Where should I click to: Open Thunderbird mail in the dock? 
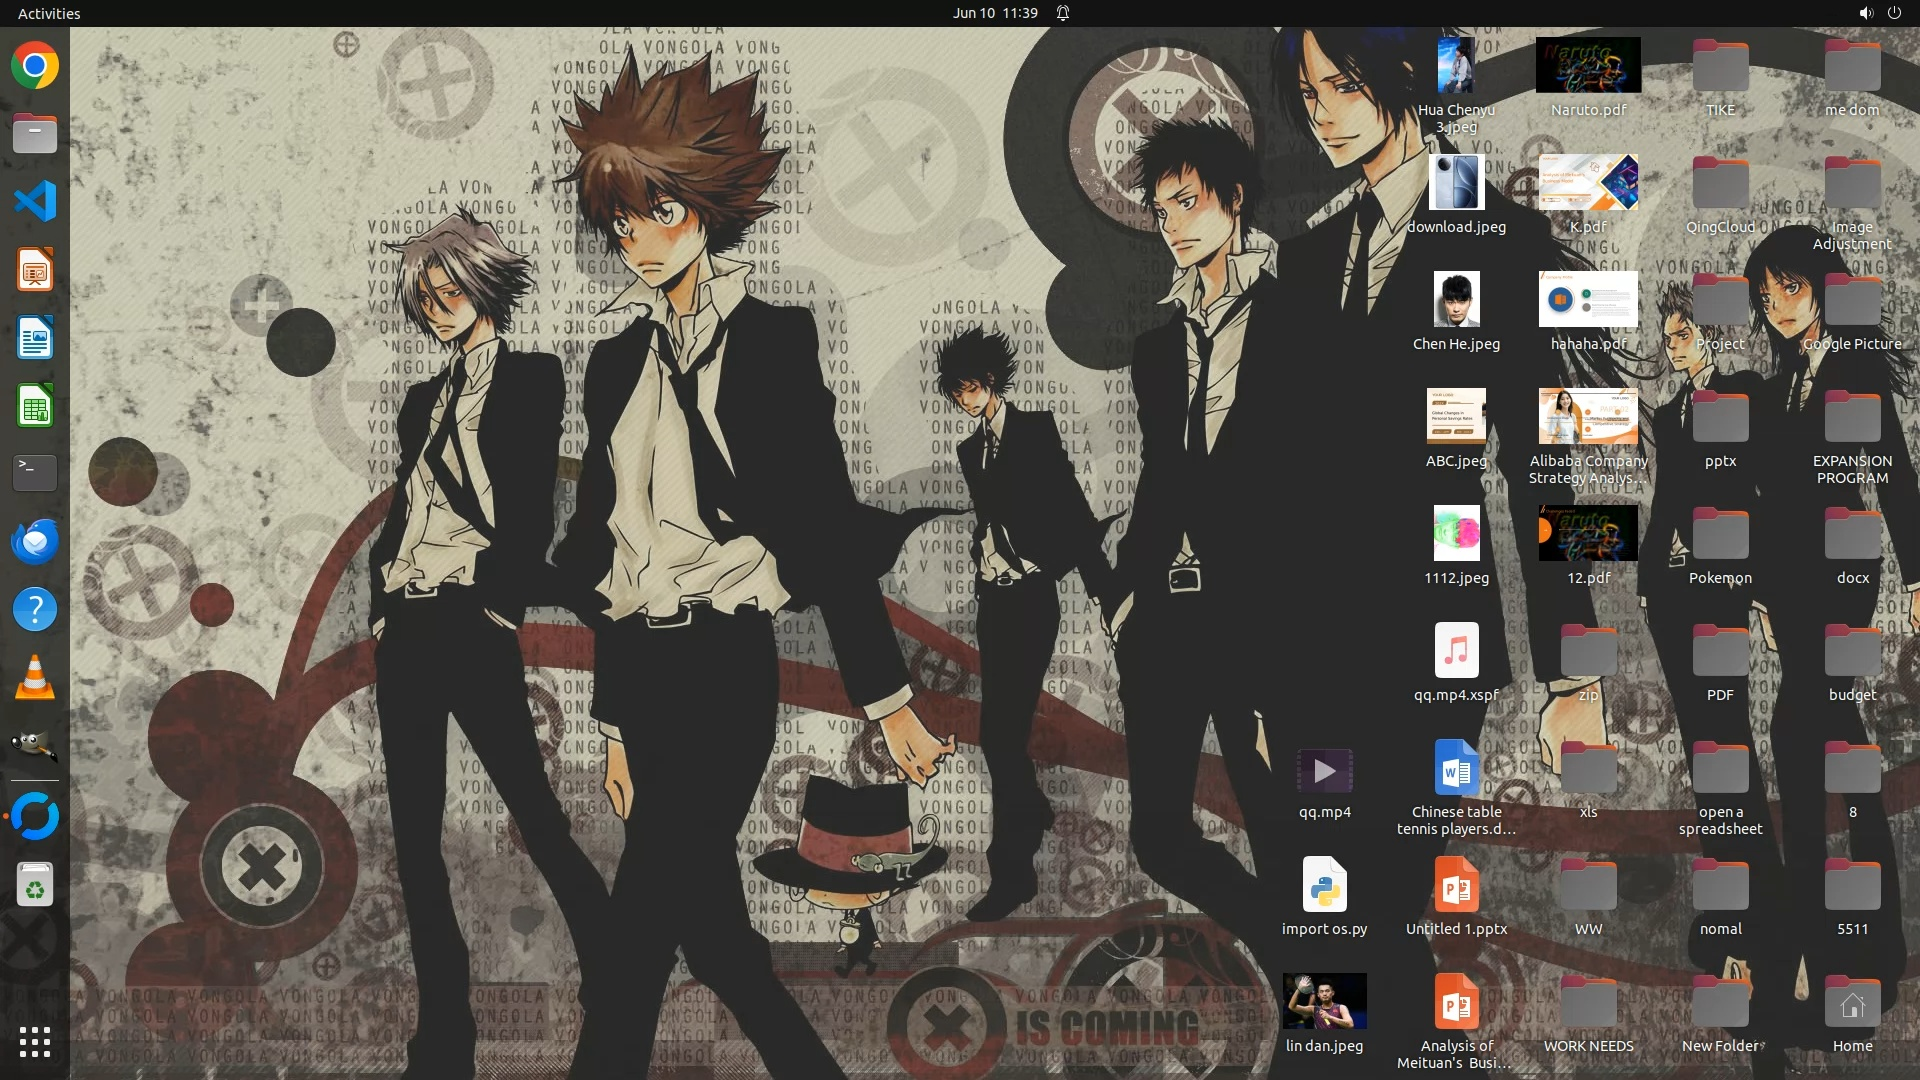coord(35,541)
